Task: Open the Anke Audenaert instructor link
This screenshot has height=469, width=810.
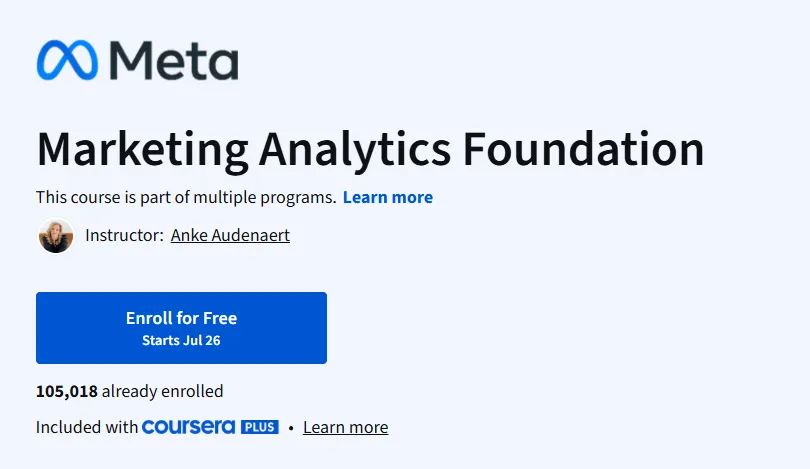Action: (x=230, y=236)
